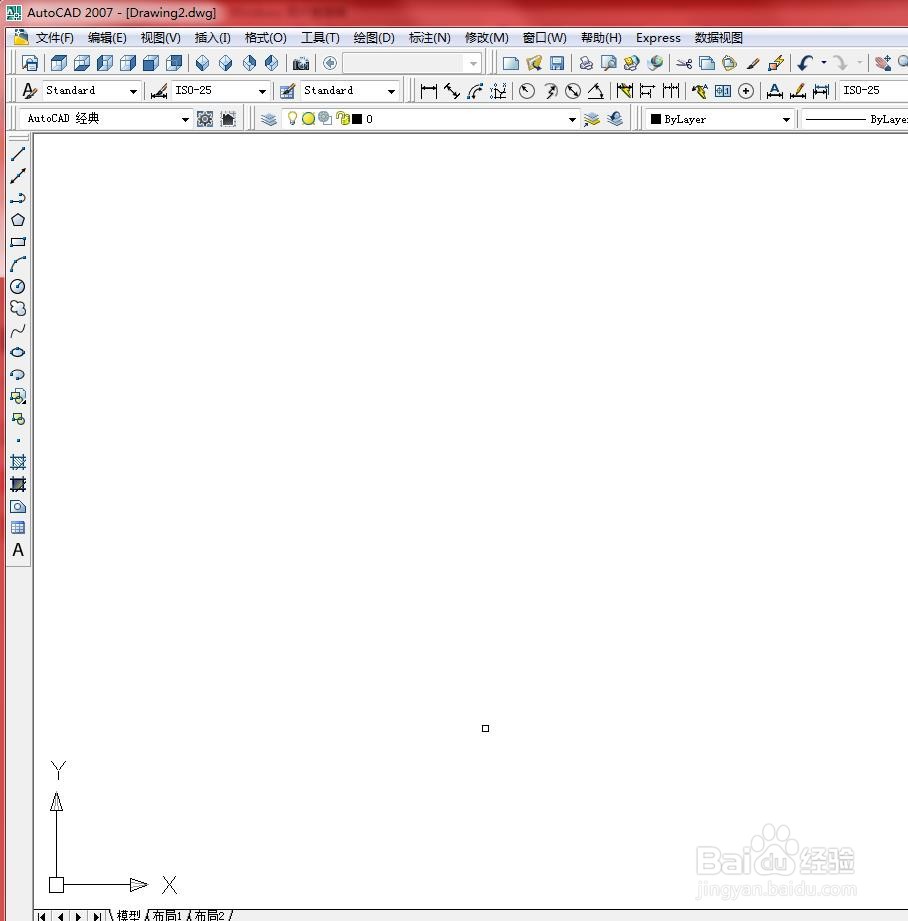The height and width of the screenshot is (921, 908).
Task: Select the Spline tool
Action: pyautogui.click(x=18, y=331)
